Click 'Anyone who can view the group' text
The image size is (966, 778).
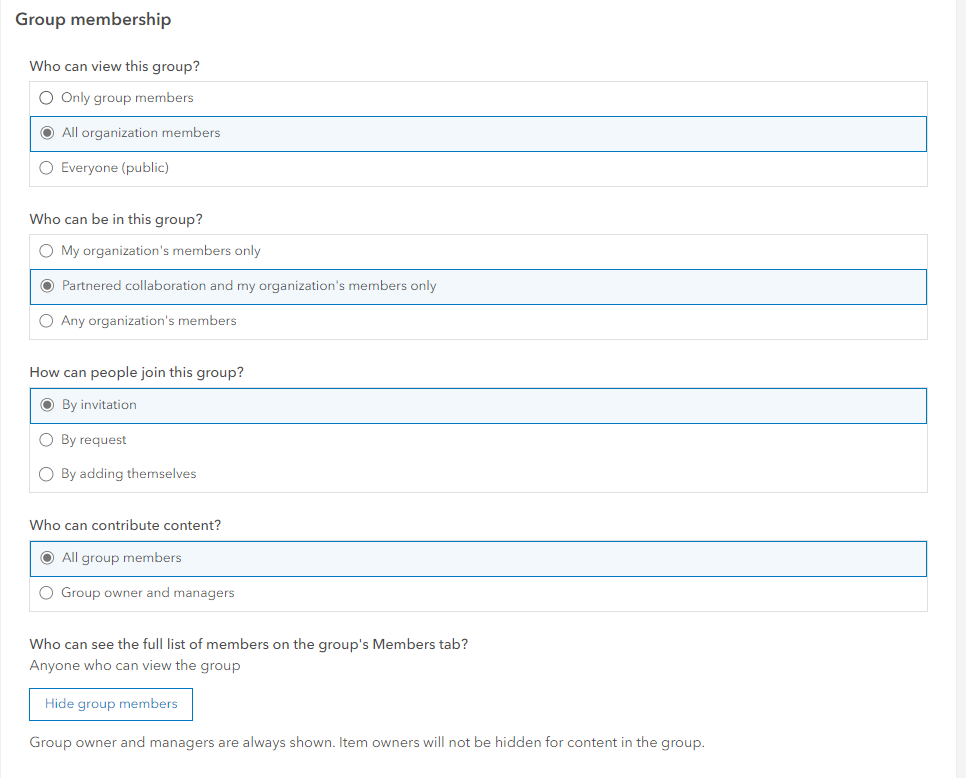[135, 665]
